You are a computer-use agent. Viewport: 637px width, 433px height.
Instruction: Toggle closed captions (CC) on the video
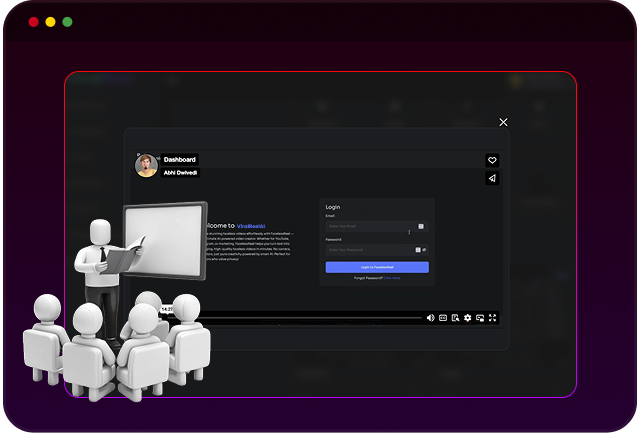pos(443,318)
